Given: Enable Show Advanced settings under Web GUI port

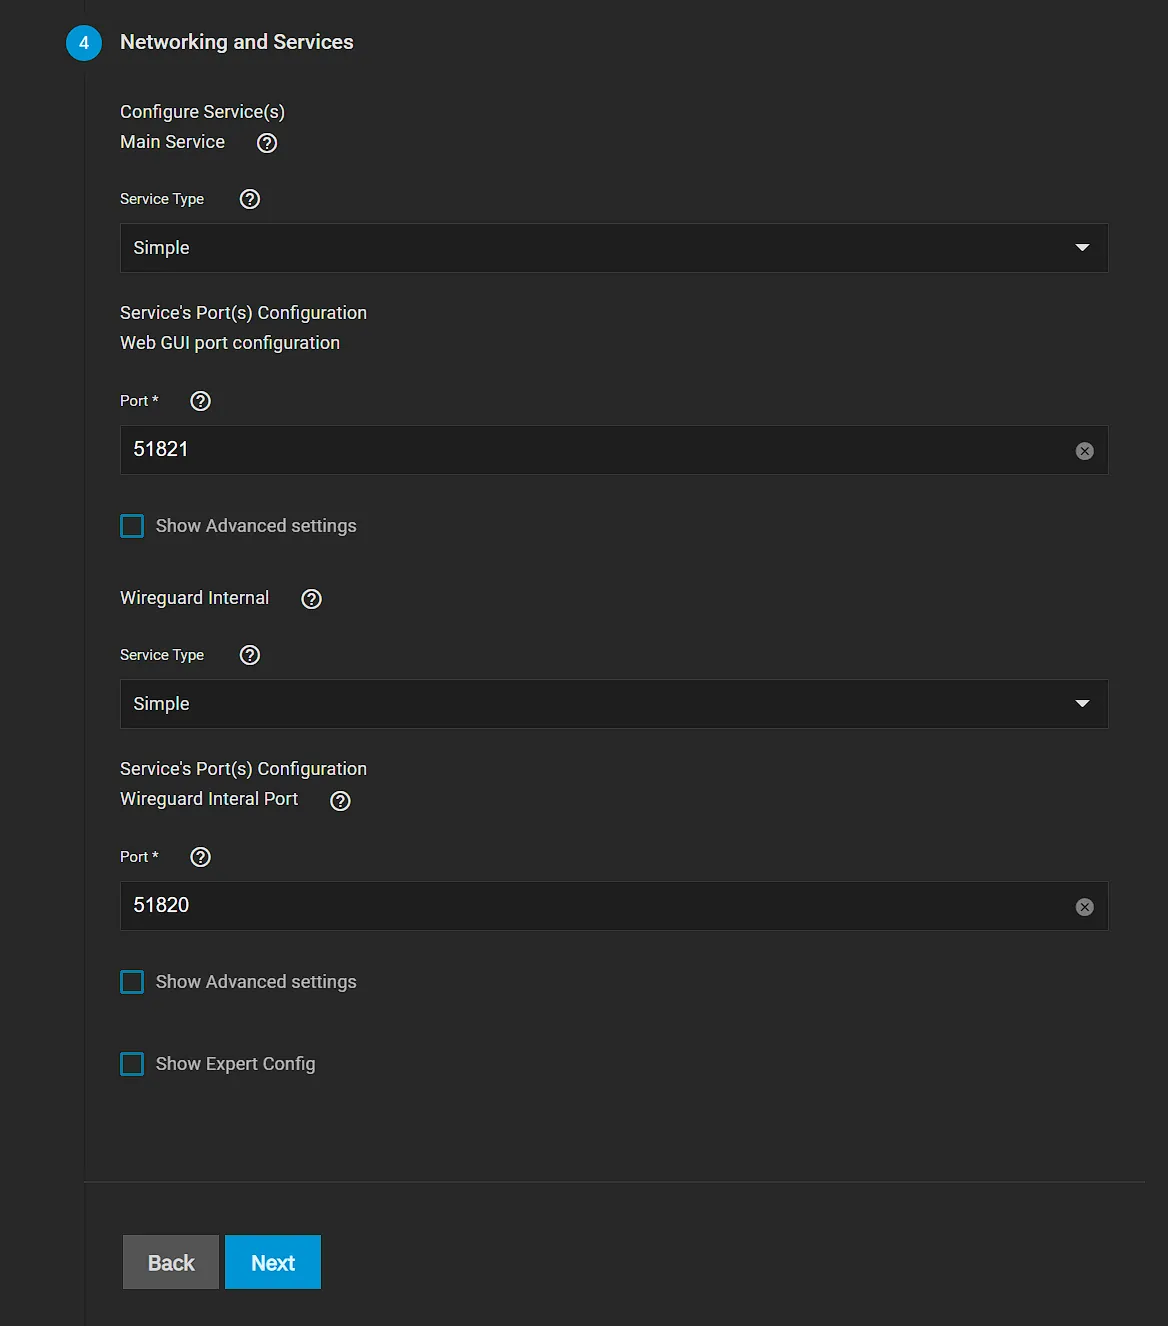Looking at the screenshot, I should tap(132, 526).
